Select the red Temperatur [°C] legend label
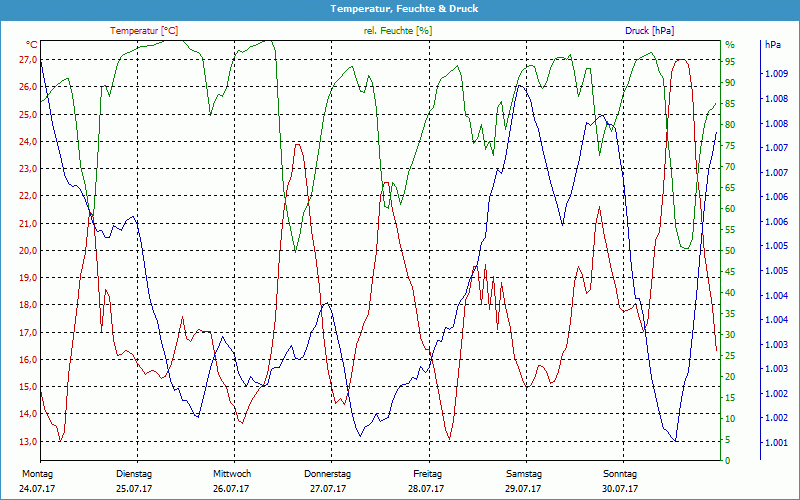This screenshot has height=500, width=800. point(144,31)
